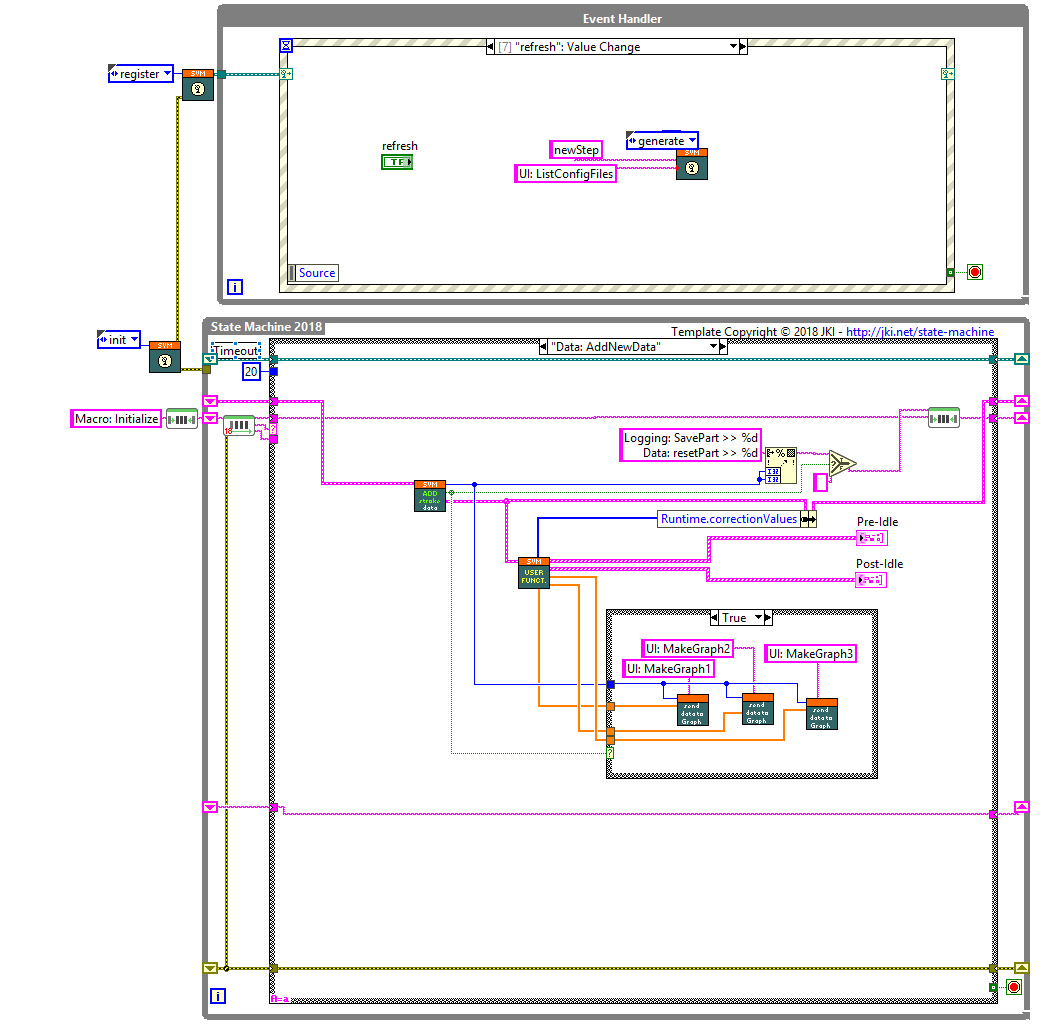Open the generate enum constant dropdown
Viewport: 1042px width, 1032px height.
pyautogui.click(x=692, y=140)
